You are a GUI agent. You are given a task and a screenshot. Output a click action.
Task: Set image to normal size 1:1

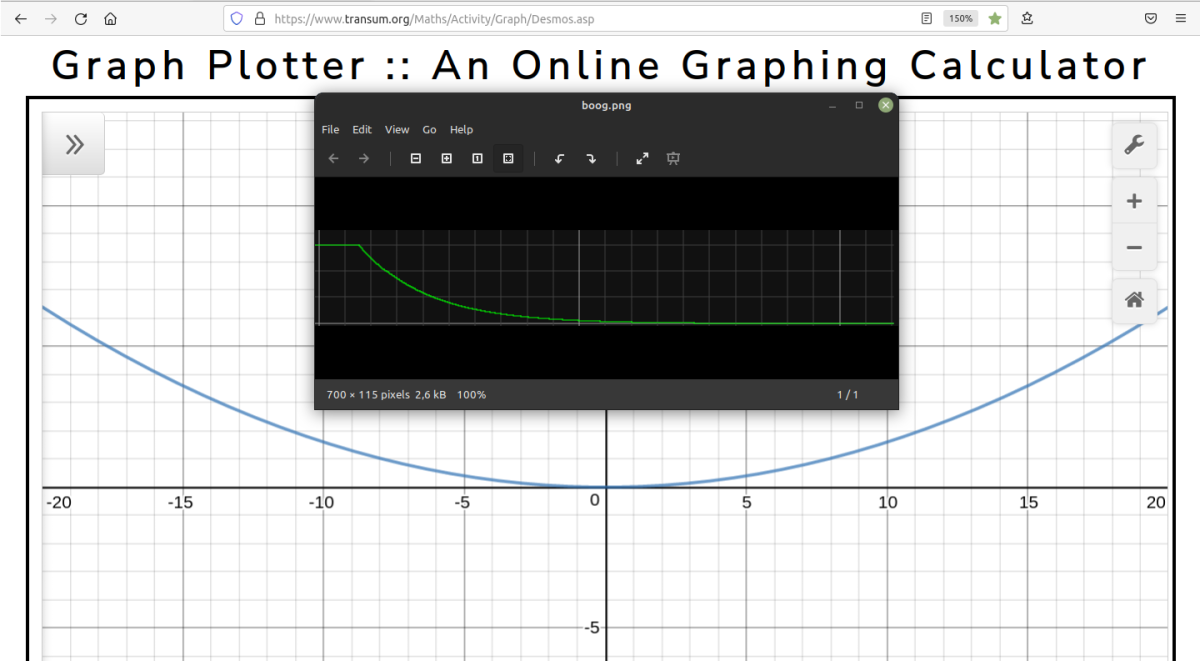tap(477, 158)
